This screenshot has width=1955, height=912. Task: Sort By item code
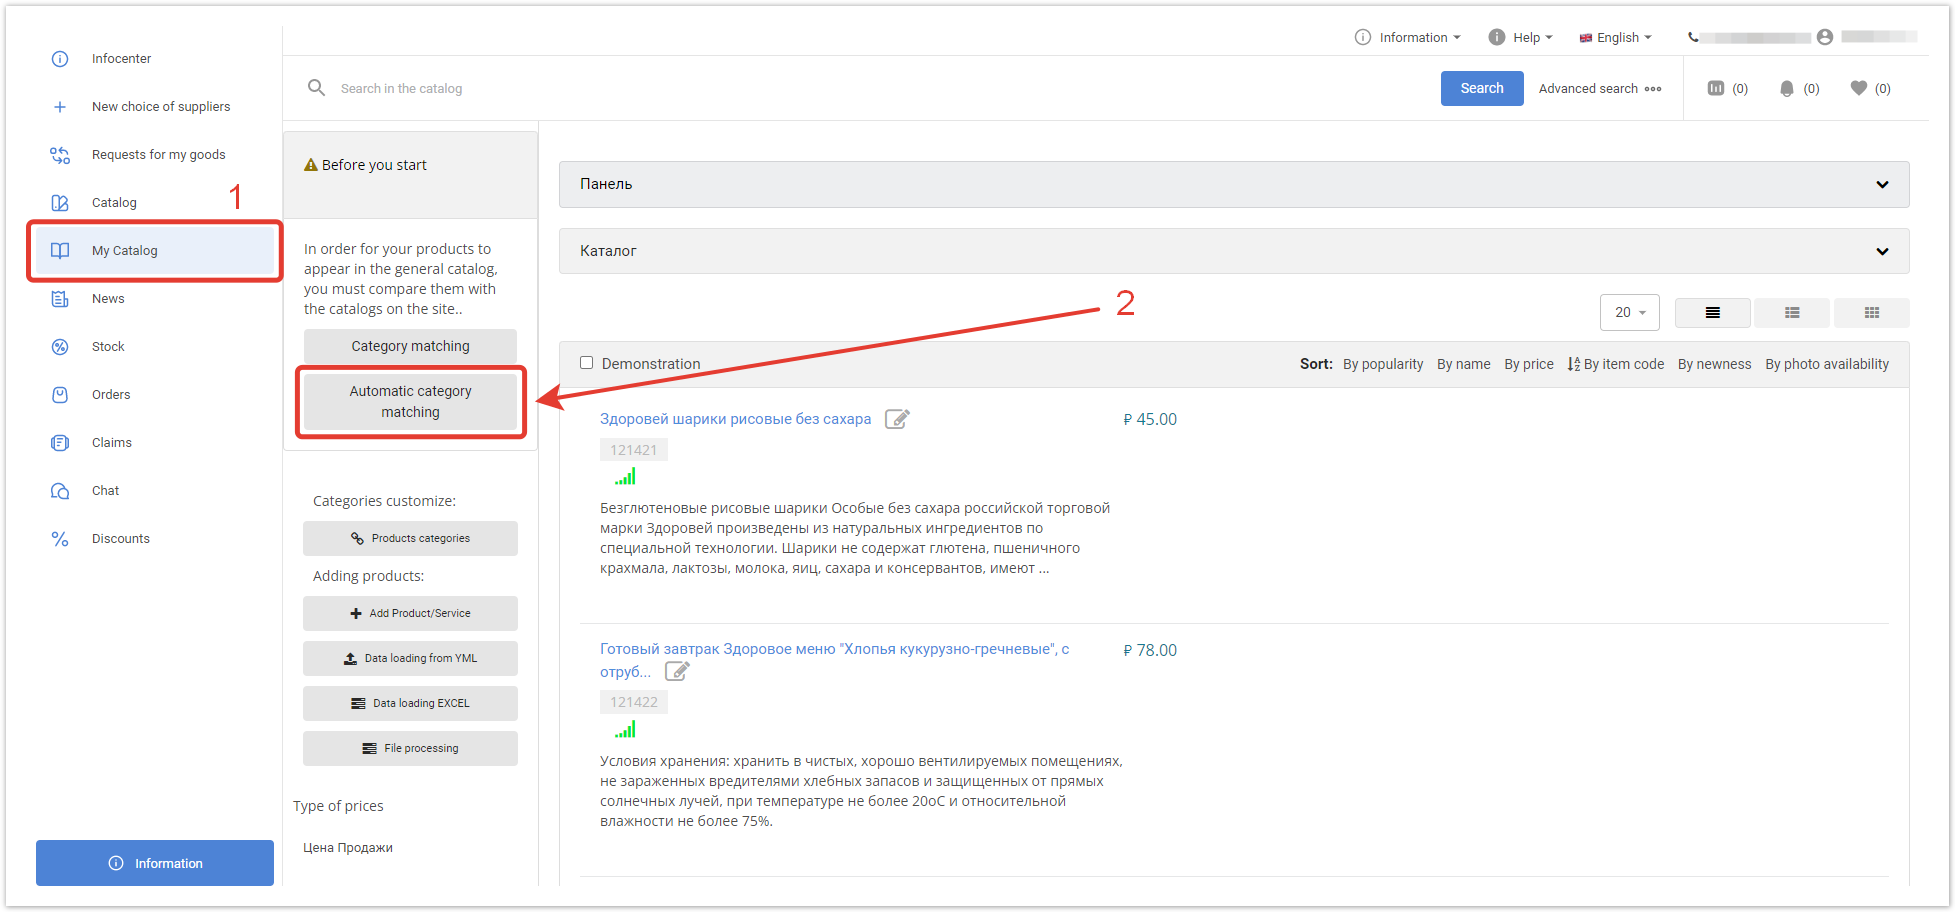(x=1616, y=365)
